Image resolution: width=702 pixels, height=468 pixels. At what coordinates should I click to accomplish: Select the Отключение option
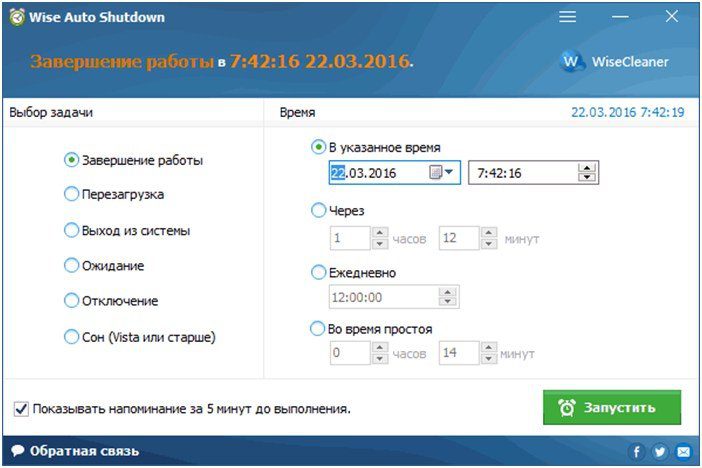pyautogui.click(x=111, y=301)
